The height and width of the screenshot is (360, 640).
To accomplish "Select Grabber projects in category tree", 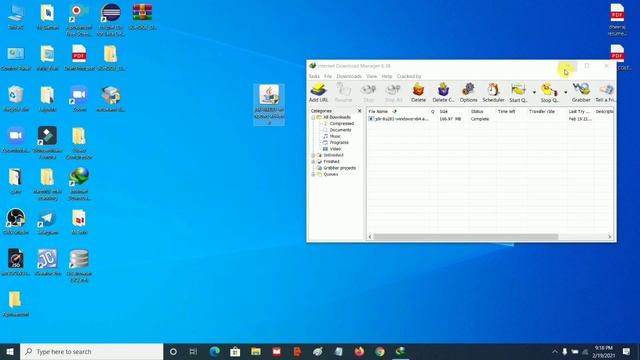I will (x=339, y=168).
